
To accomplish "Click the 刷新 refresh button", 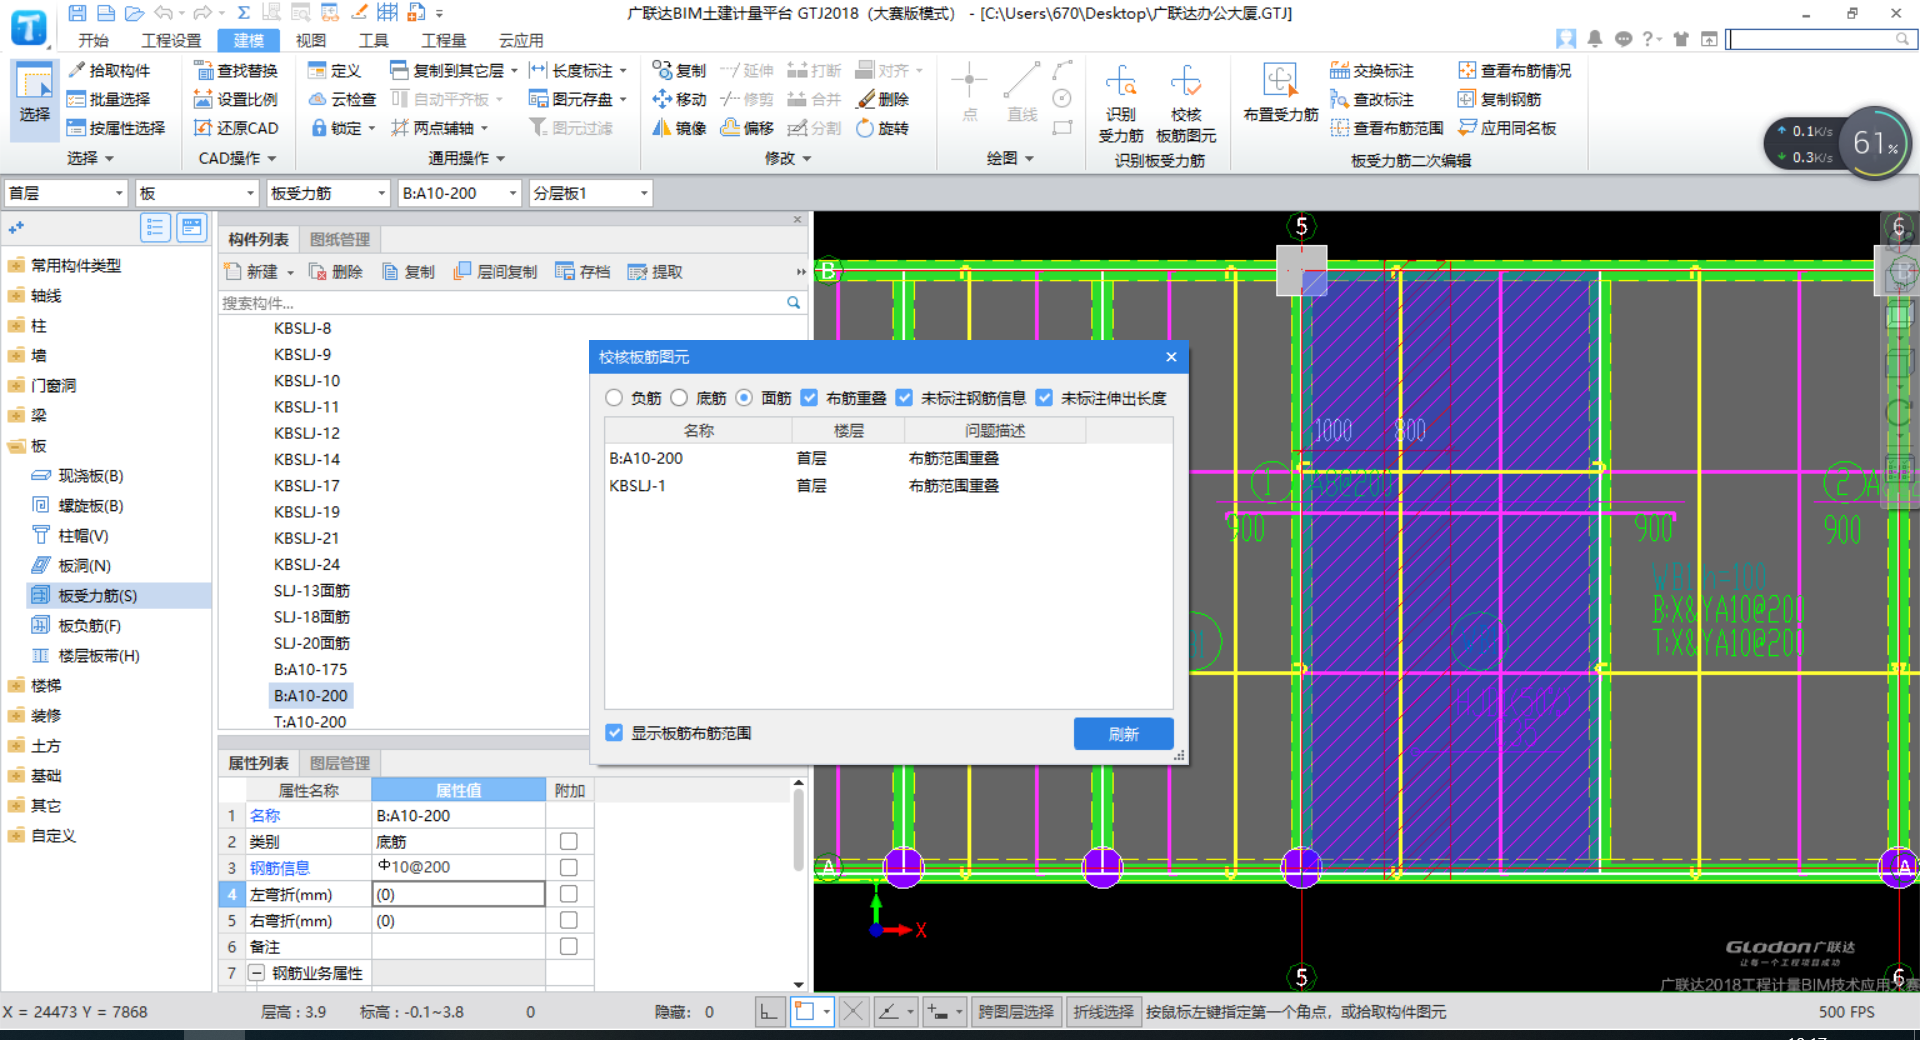I will [1123, 734].
